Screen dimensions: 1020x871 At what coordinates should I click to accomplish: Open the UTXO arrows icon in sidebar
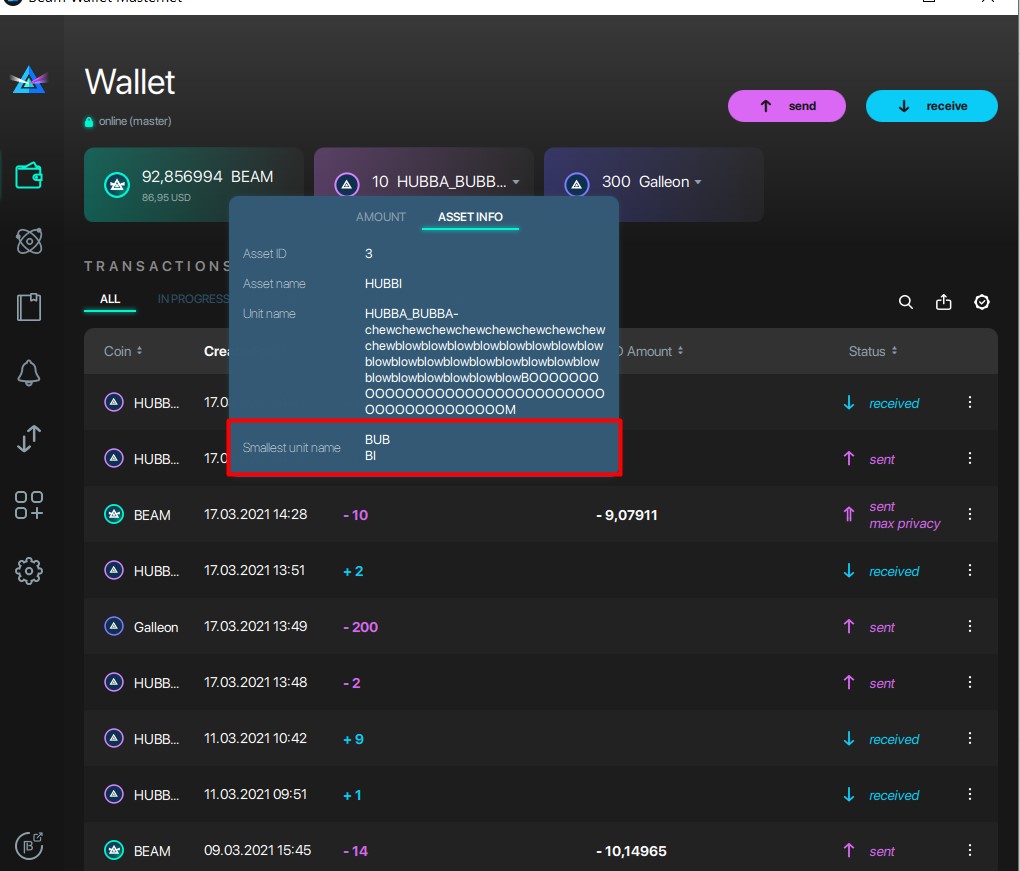point(29,438)
